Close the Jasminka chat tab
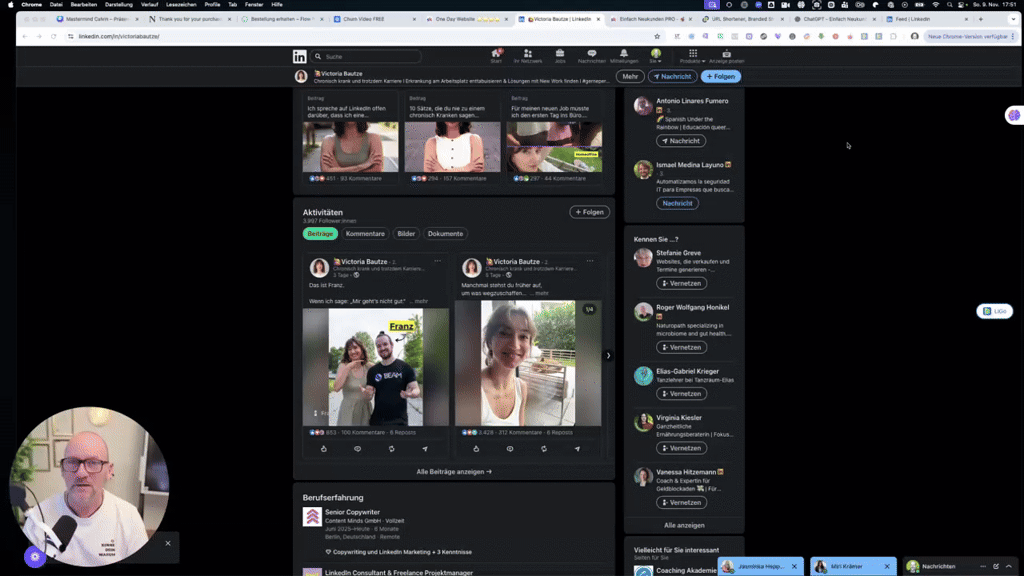Viewport: 1024px width, 576px height. 794,566
